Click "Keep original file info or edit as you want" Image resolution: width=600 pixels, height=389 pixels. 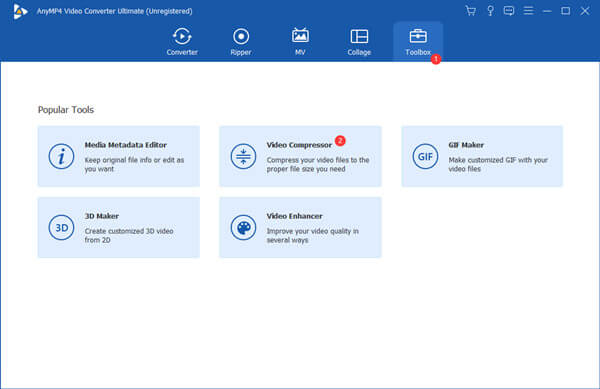(x=134, y=164)
